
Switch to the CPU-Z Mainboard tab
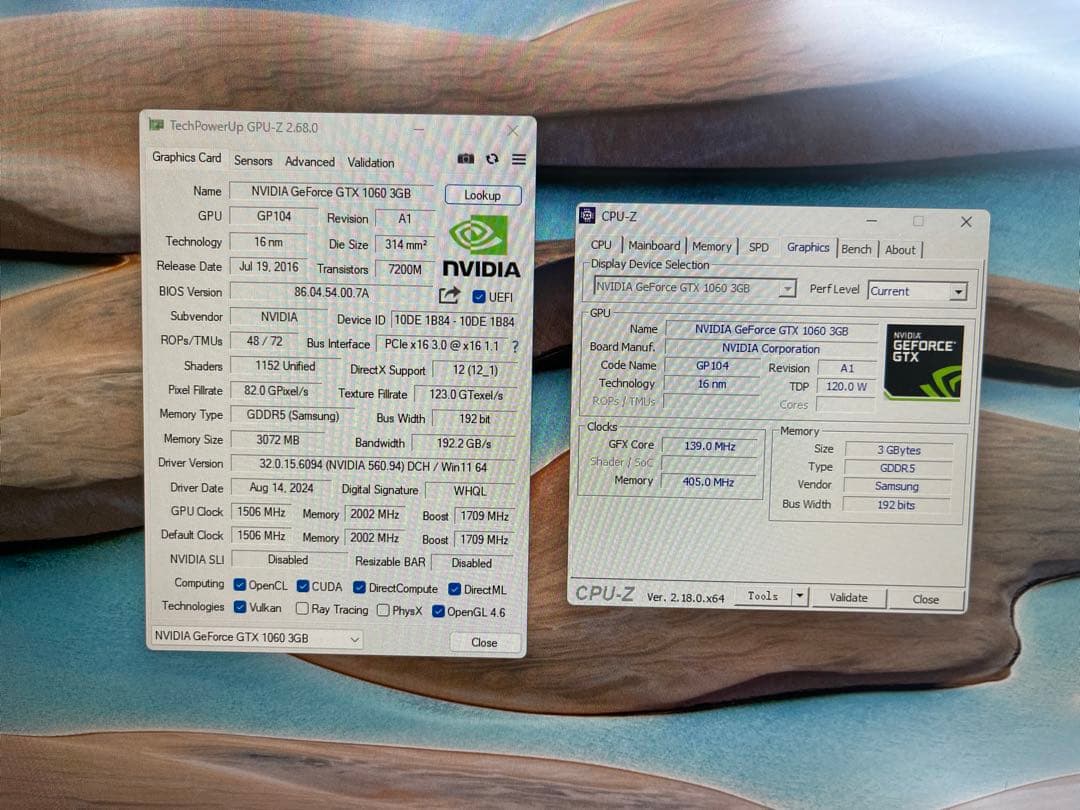pos(654,245)
